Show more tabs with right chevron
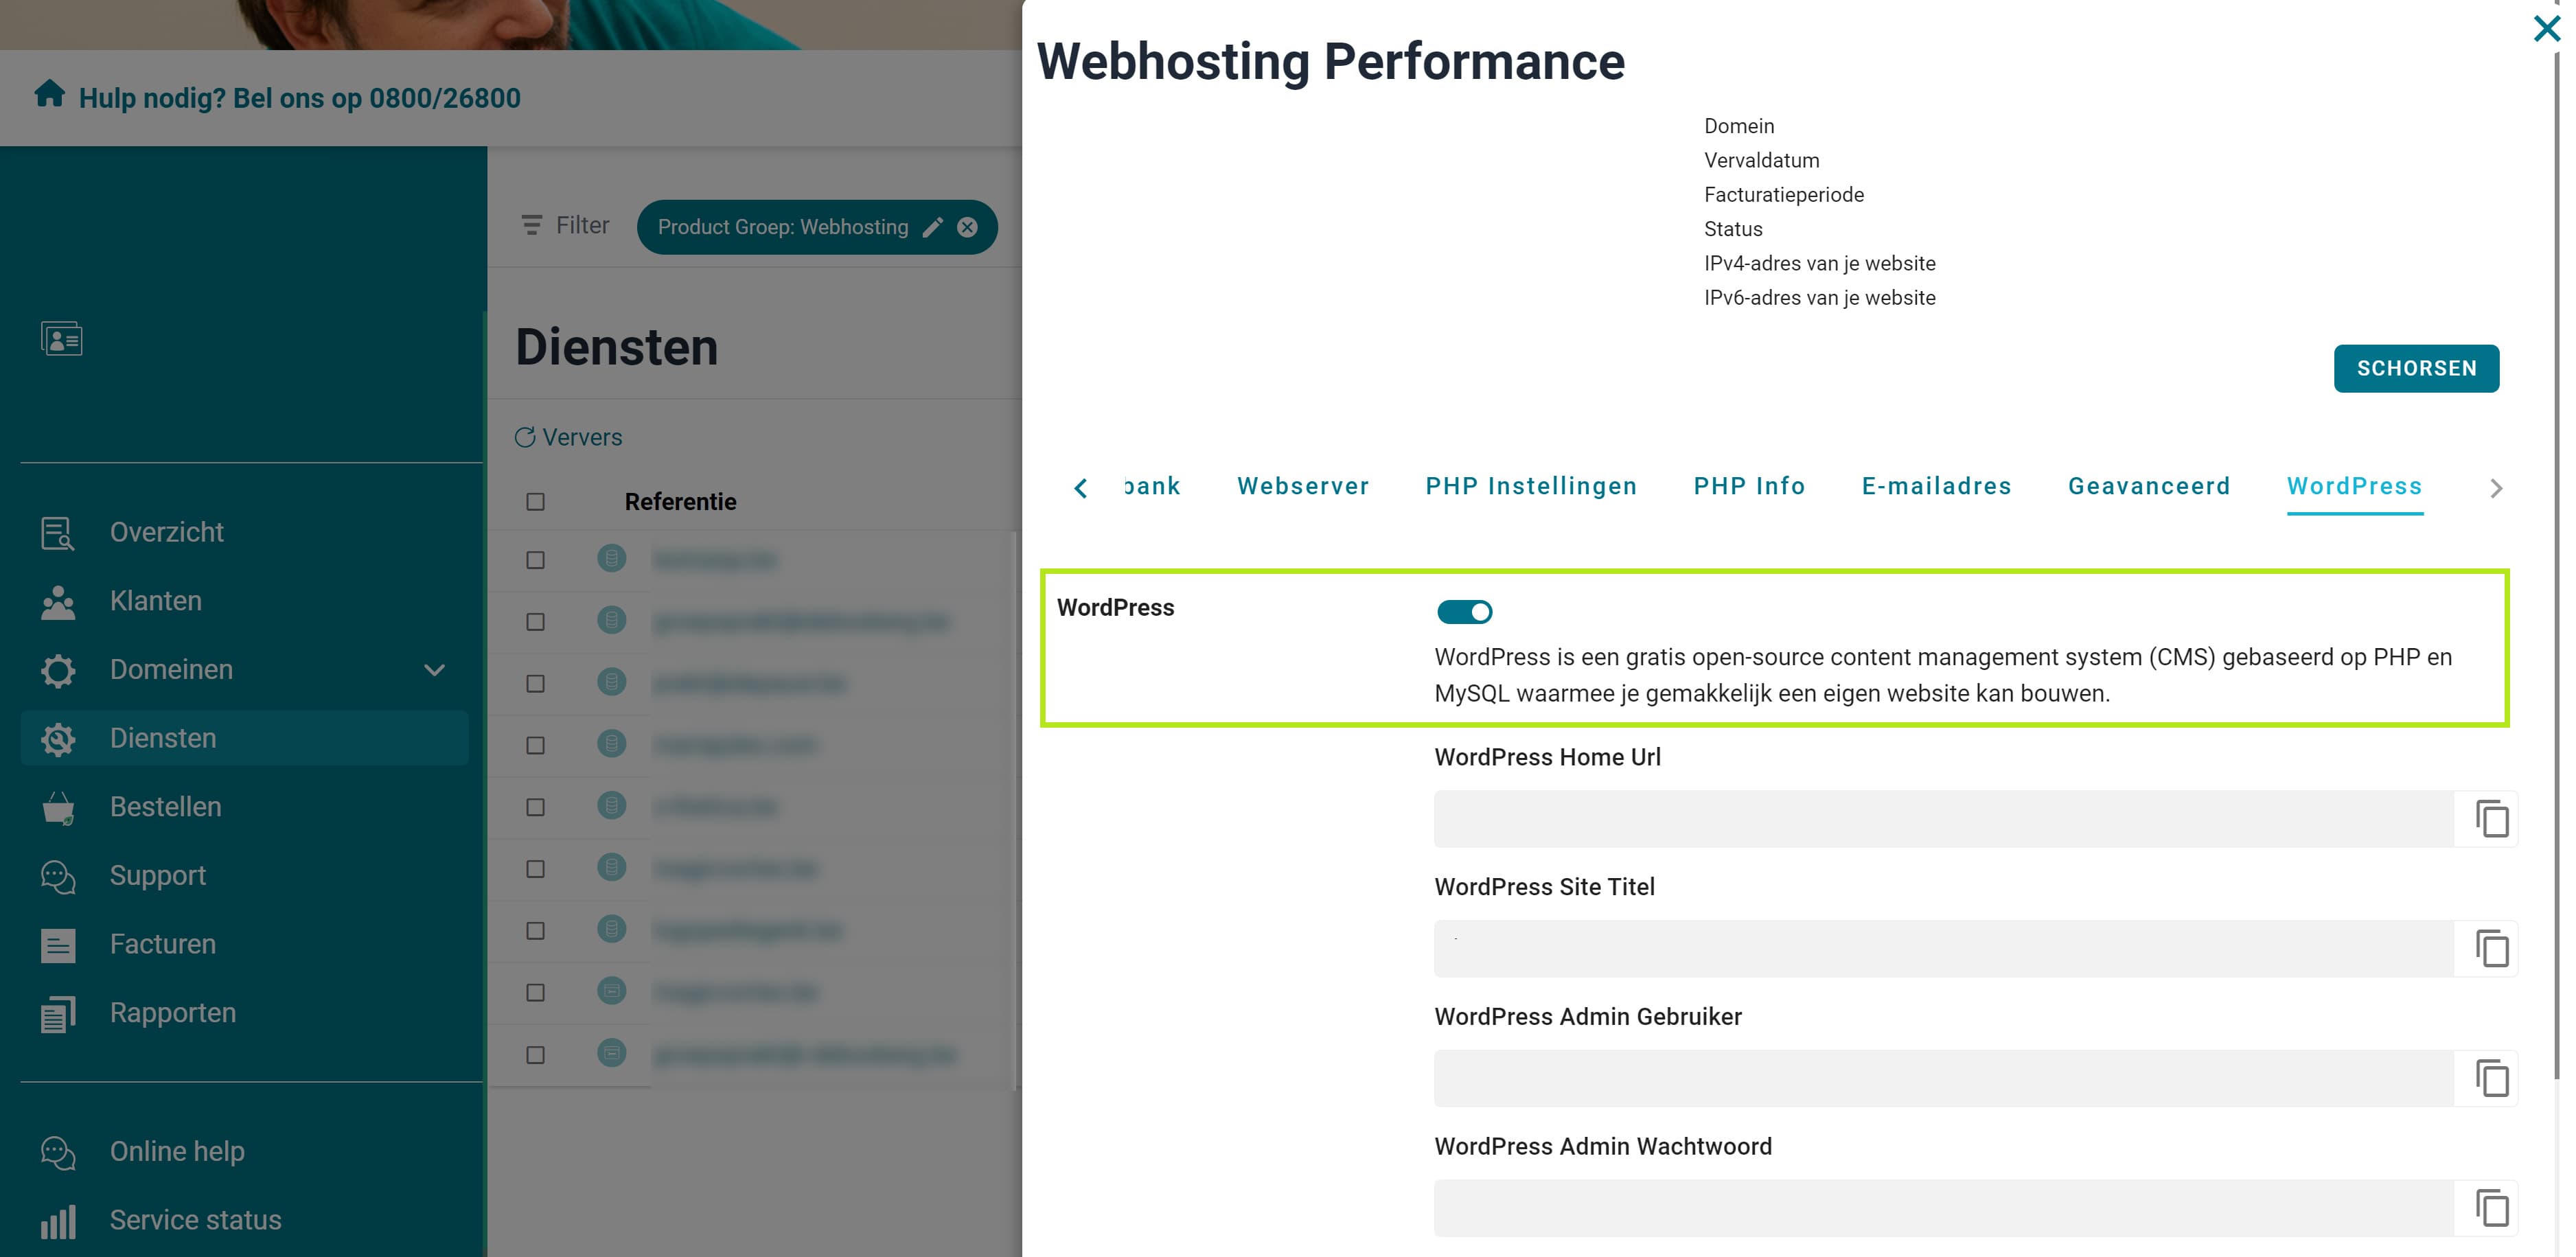Image resolution: width=2576 pixels, height=1257 pixels. click(x=2496, y=488)
